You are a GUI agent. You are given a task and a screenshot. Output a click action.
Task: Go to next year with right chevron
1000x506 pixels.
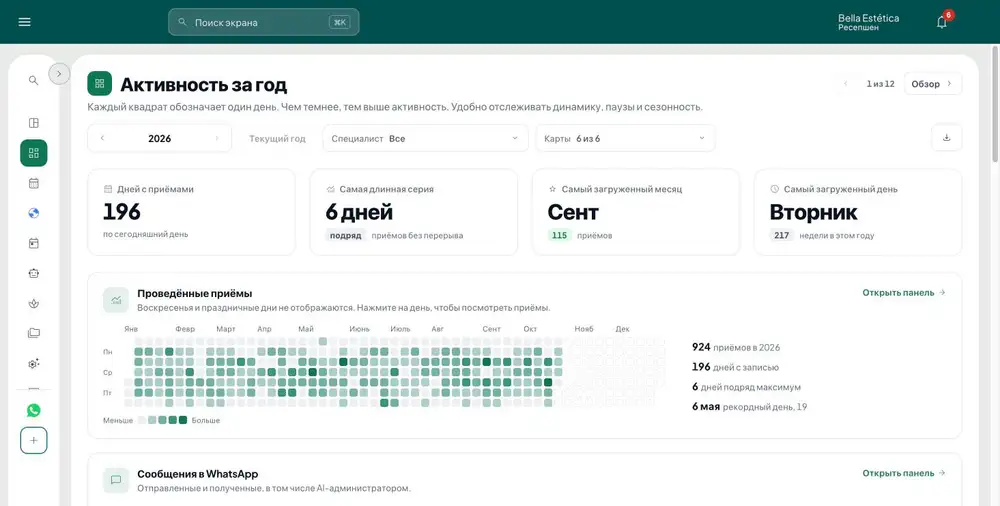coord(217,138)
